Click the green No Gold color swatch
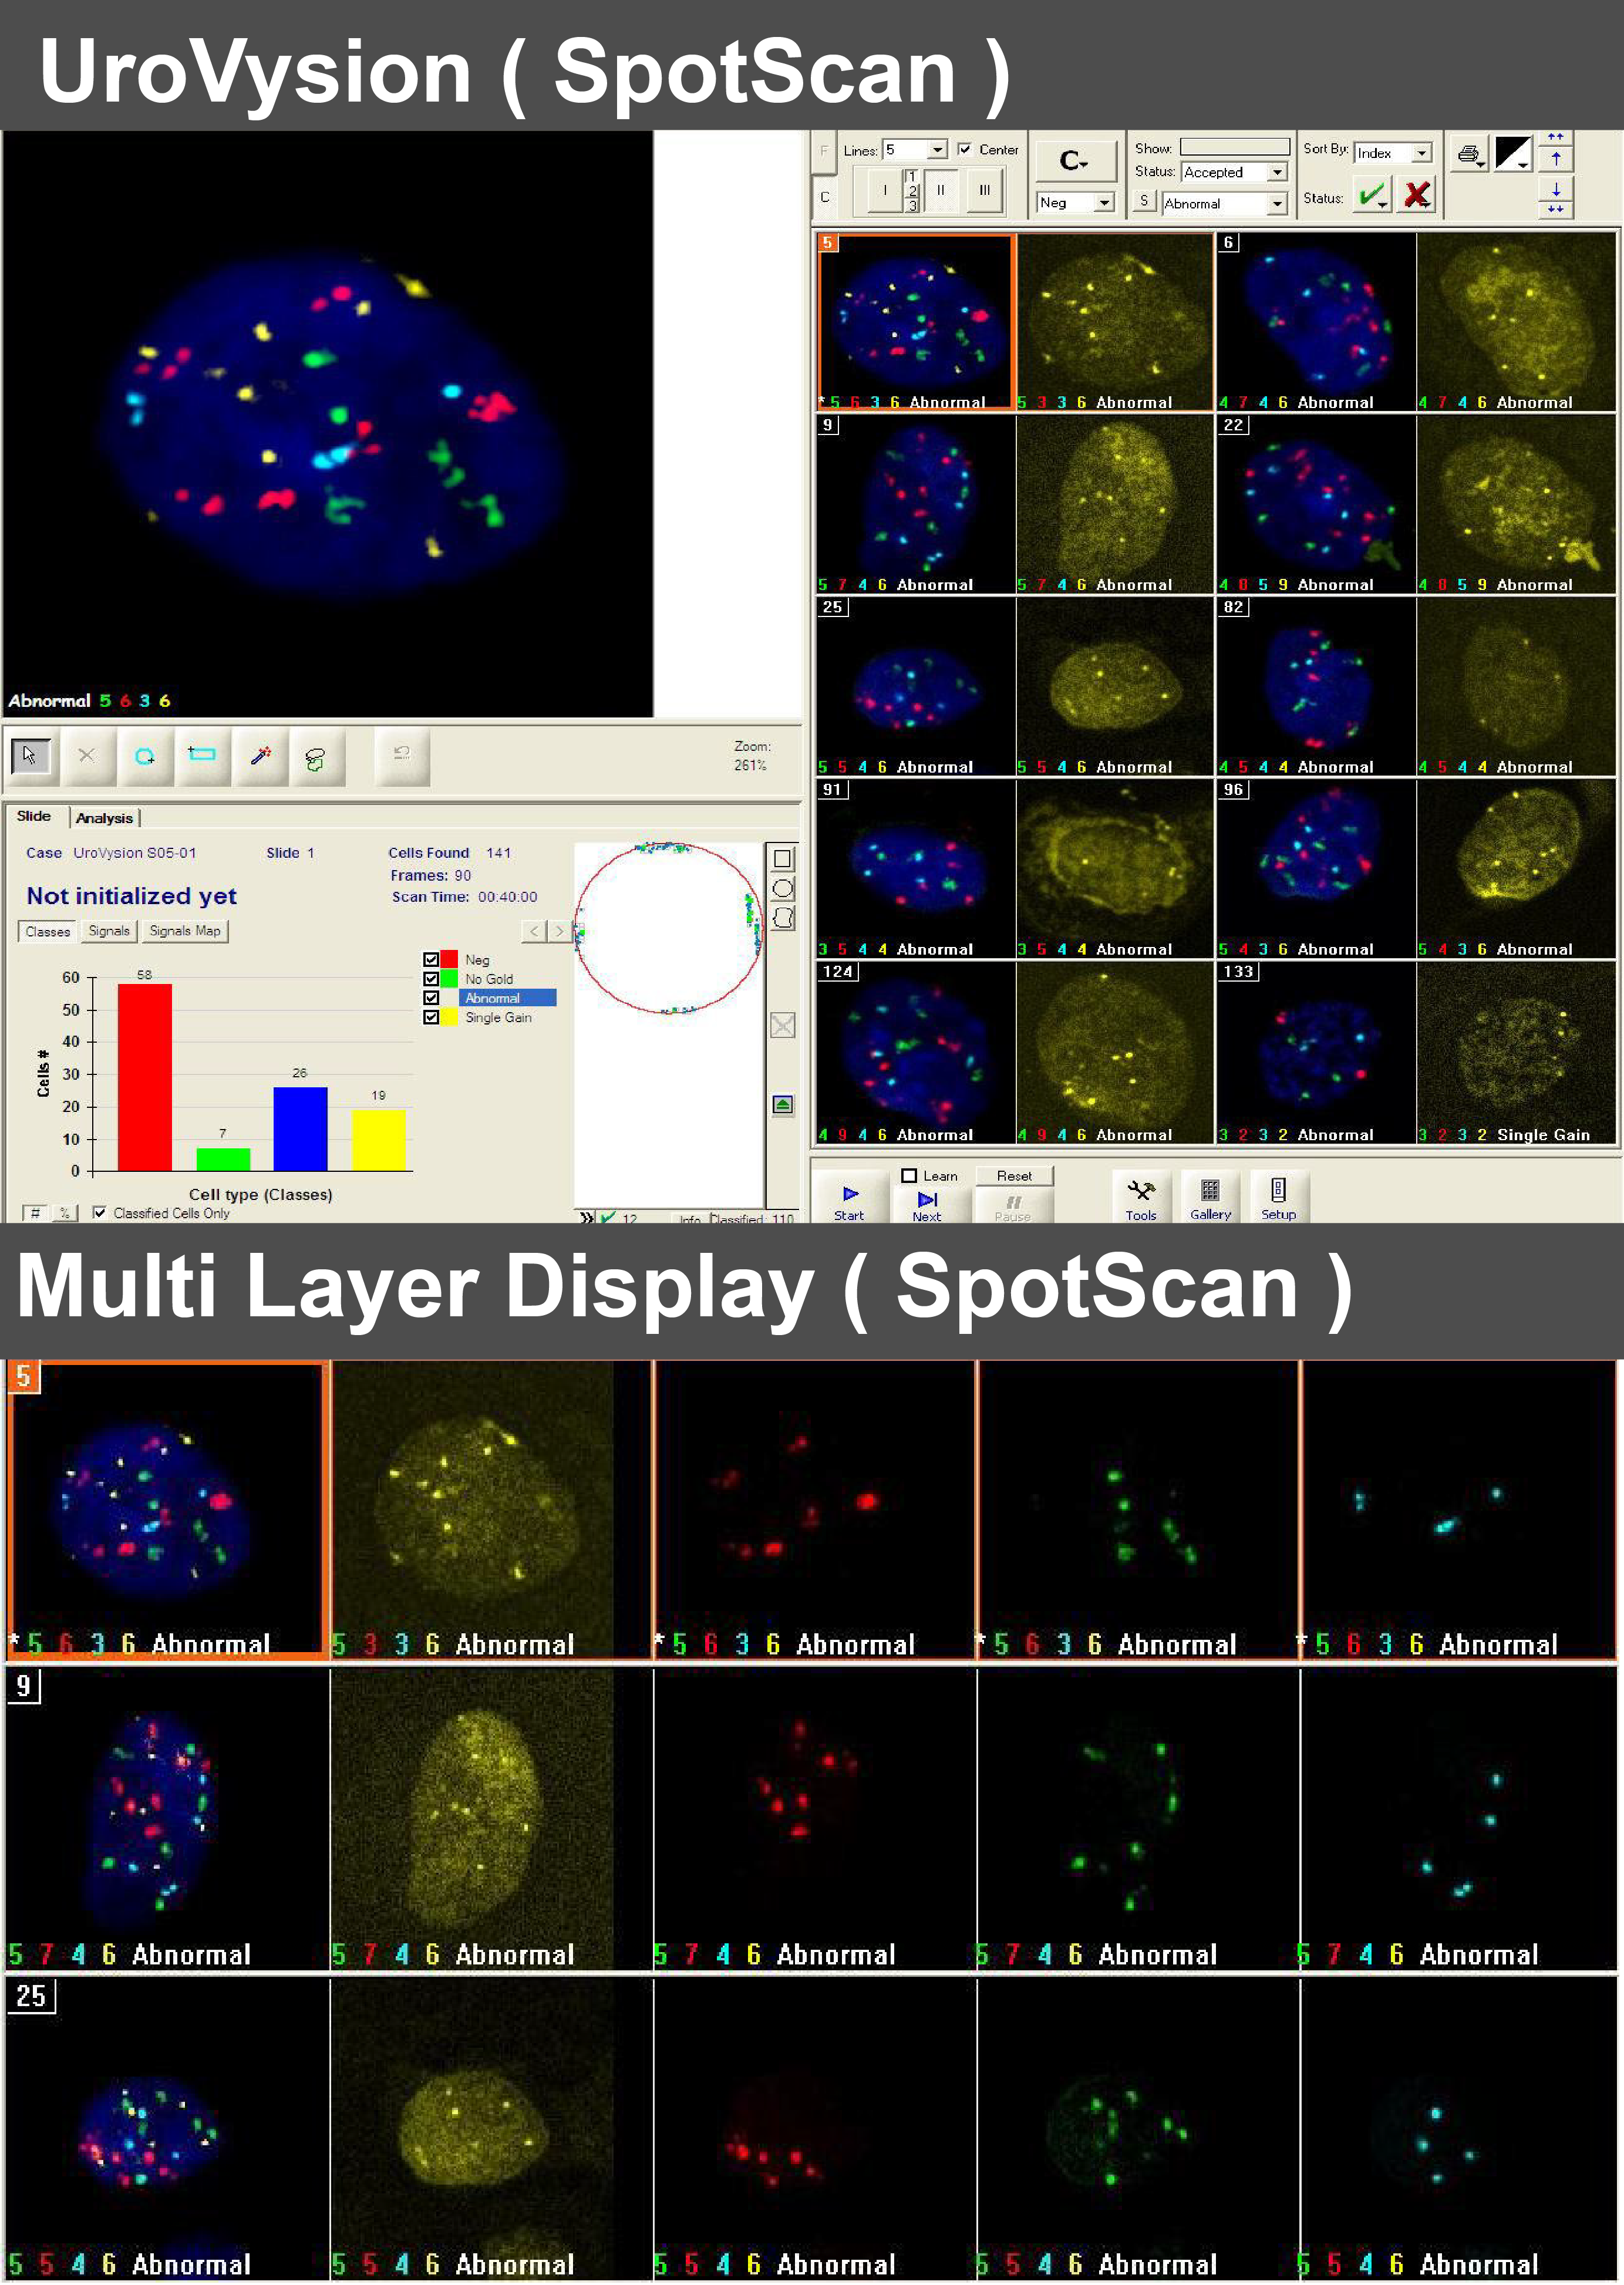This screenshot has width=1624, height=2285. pyautogui.click(x=449, y=978)
